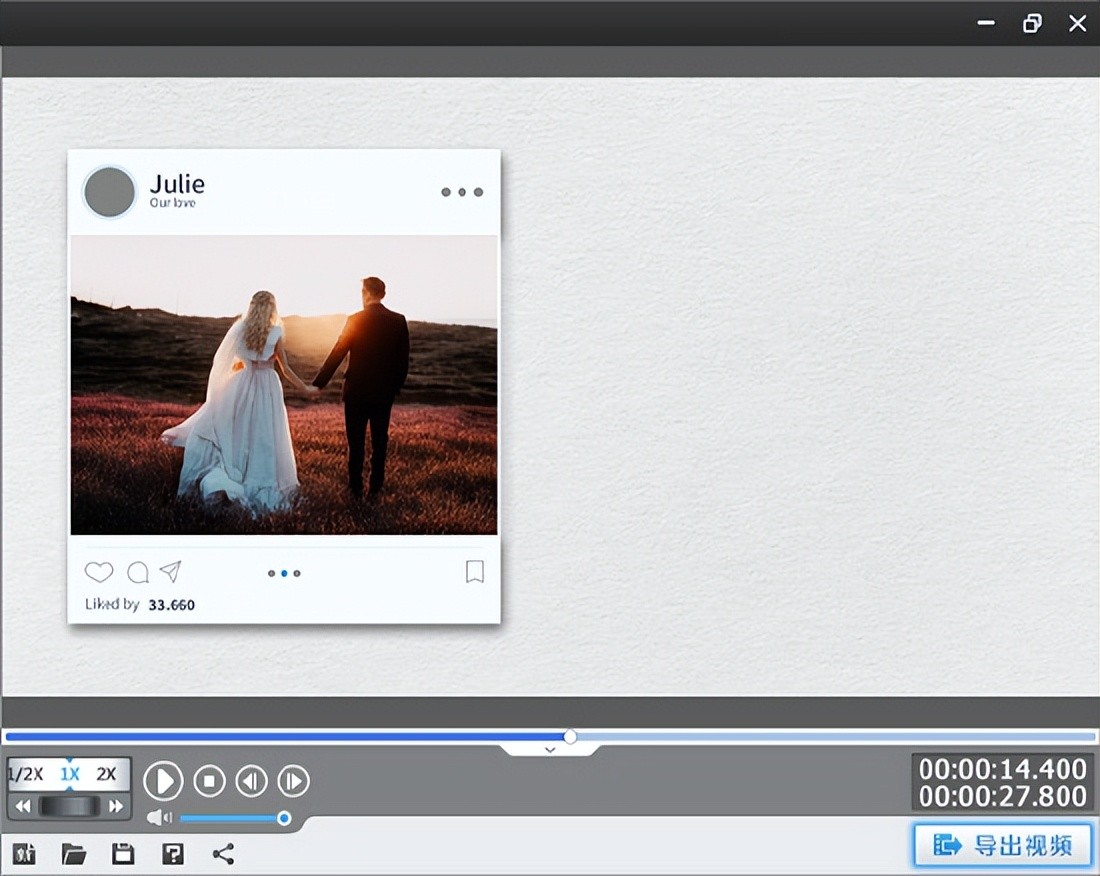Image resolution: width=1100 pixels, height=876 pixels.
Task: Restore down the window
Action: 1032,23
